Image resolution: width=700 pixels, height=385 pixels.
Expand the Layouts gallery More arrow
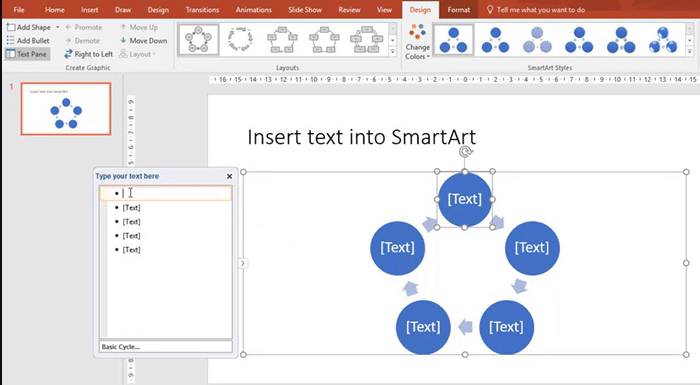[392, 51]
